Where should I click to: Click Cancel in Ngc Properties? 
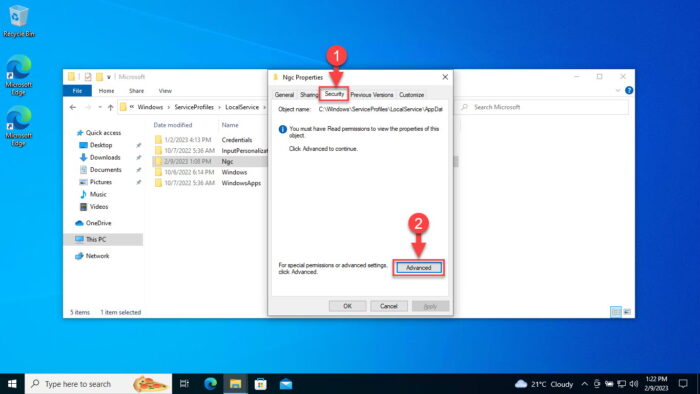388,306
